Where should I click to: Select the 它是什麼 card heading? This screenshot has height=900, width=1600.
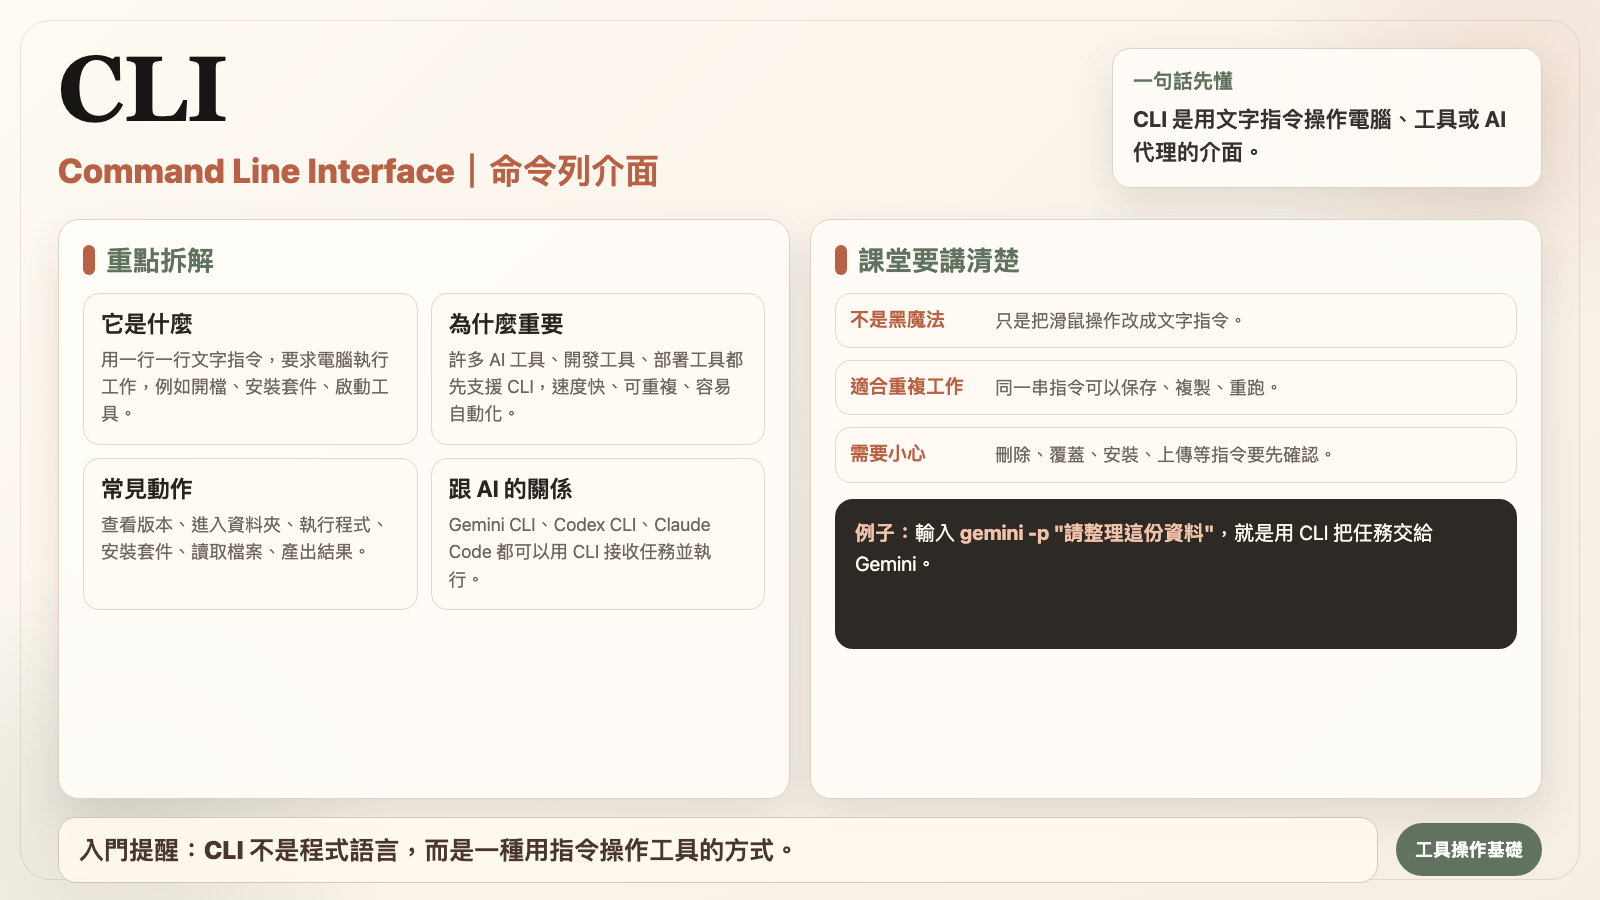tap(147, 324)
